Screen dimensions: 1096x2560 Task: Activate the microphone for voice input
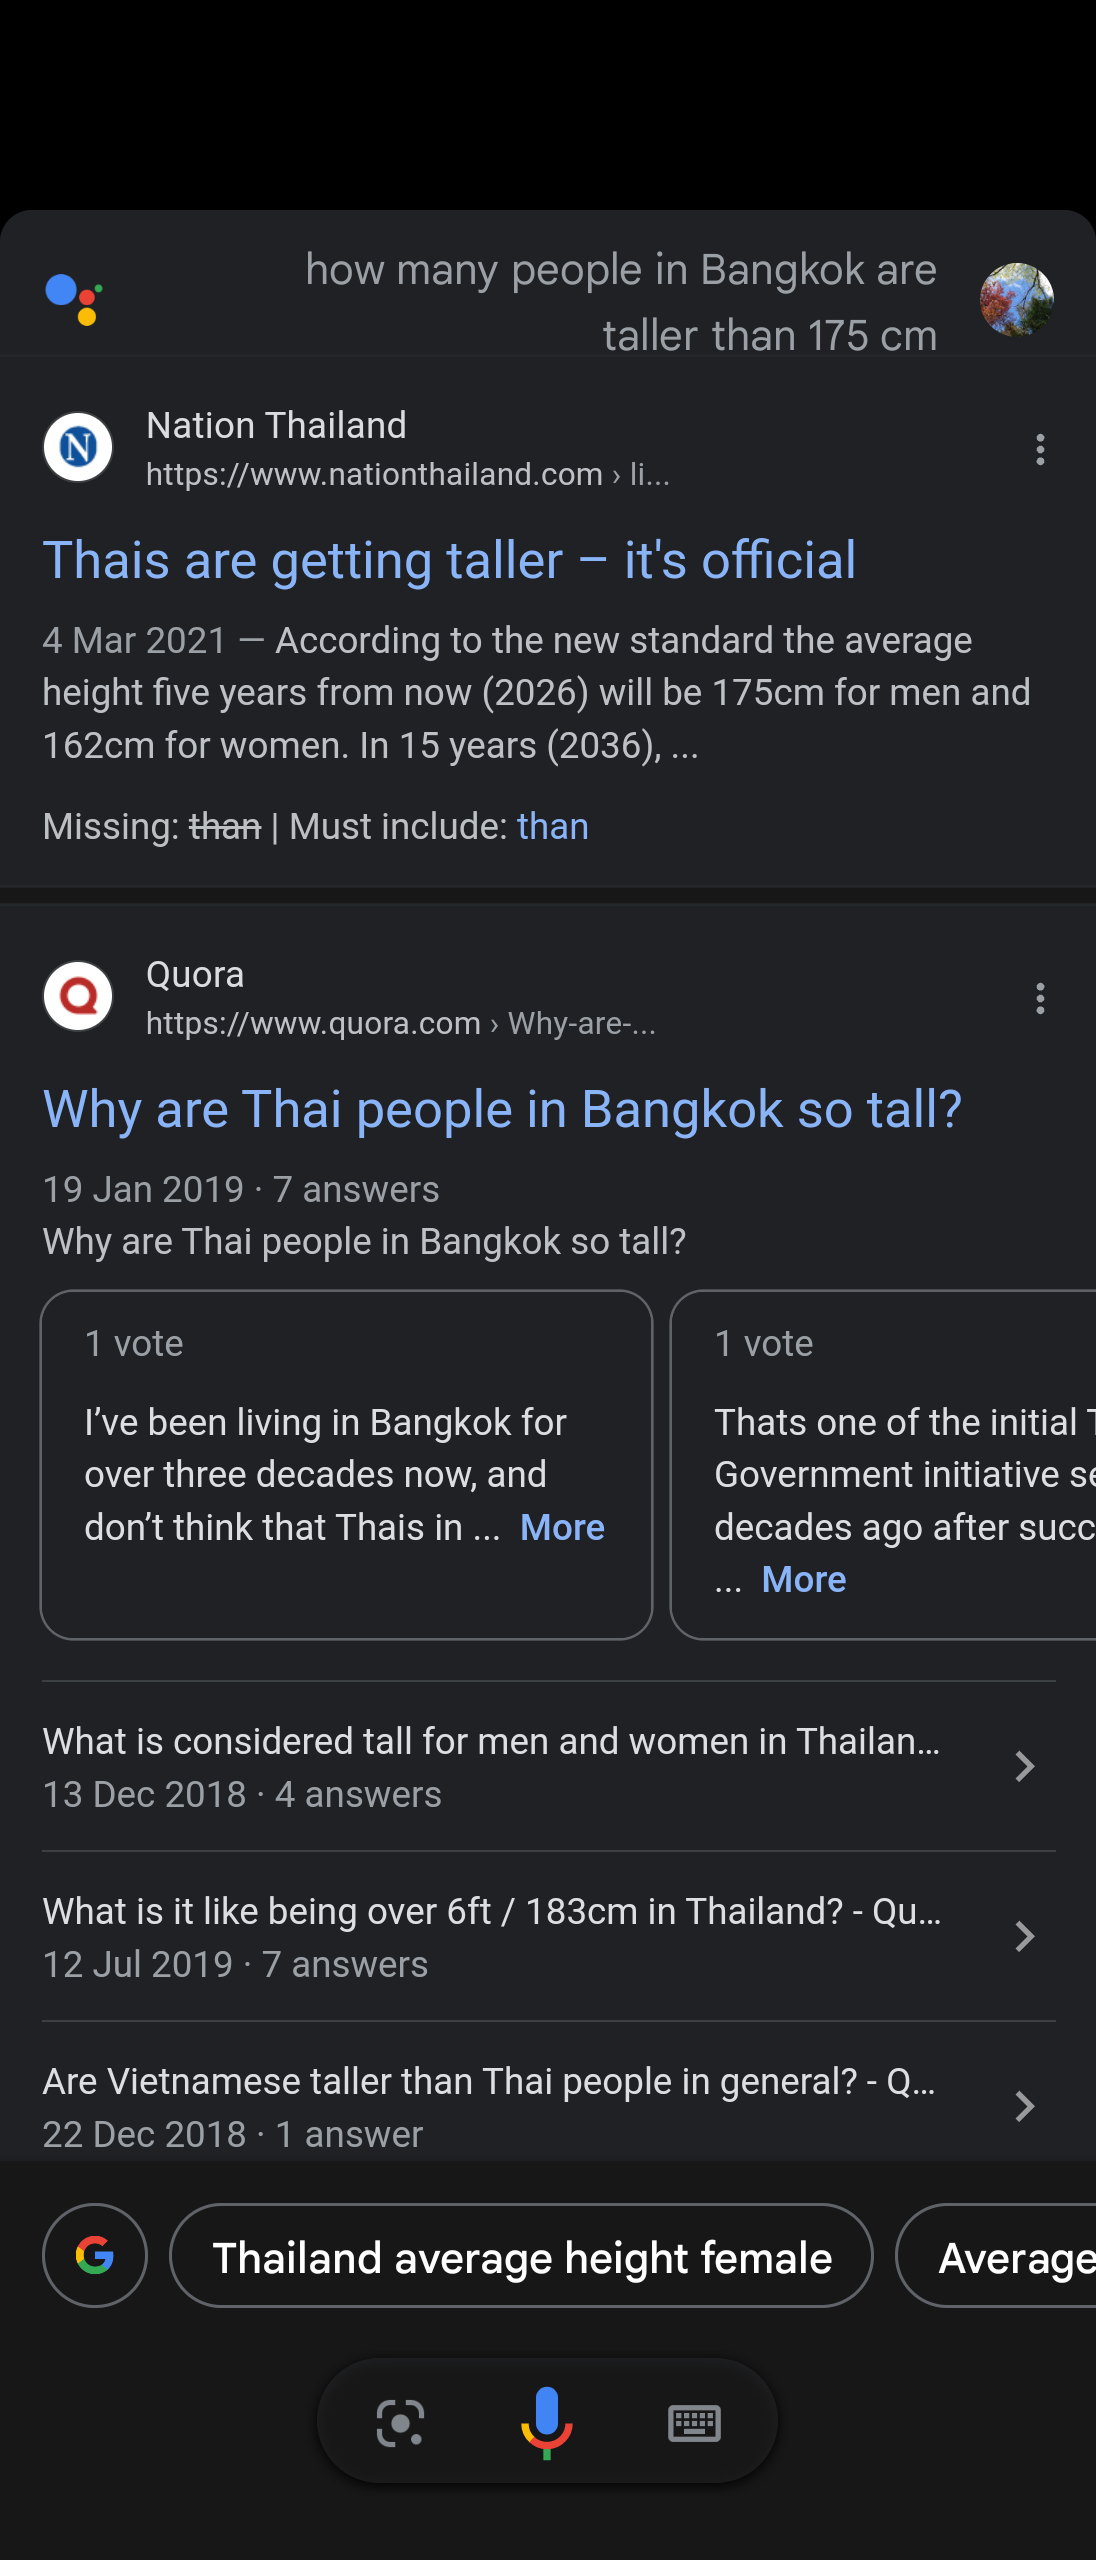(x=547, y=2422)
